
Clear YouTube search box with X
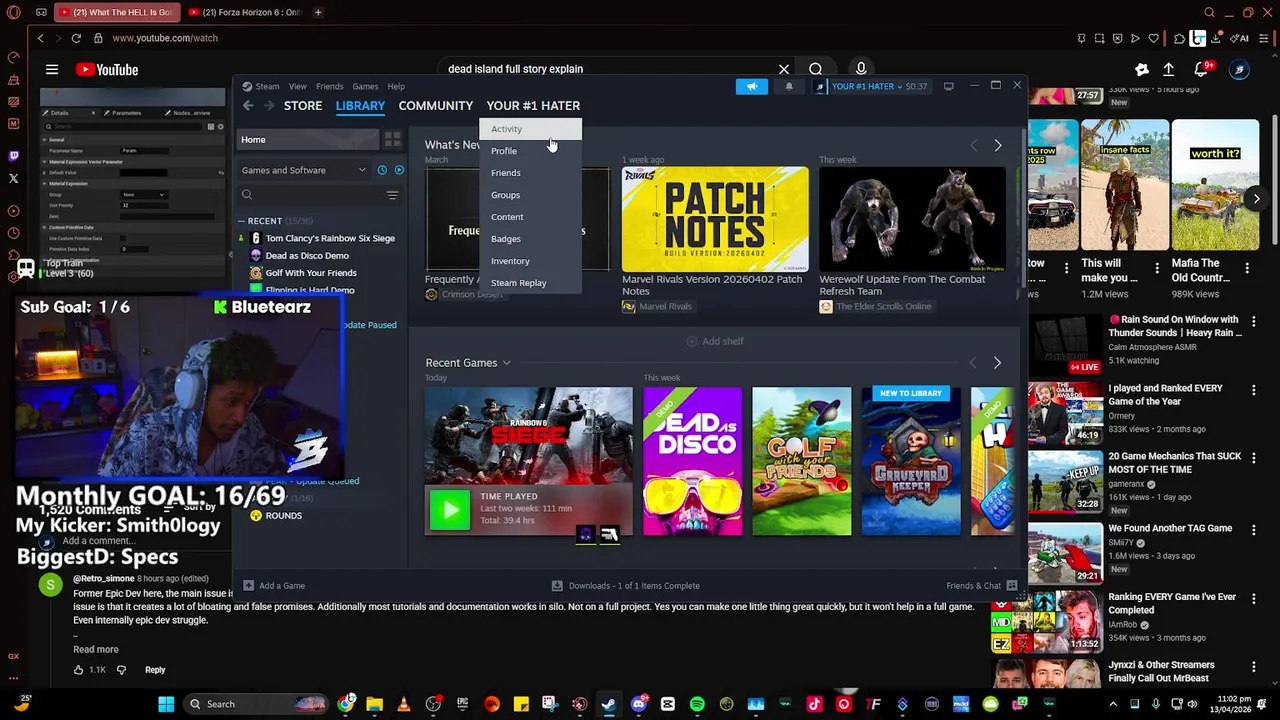point(784,69)
